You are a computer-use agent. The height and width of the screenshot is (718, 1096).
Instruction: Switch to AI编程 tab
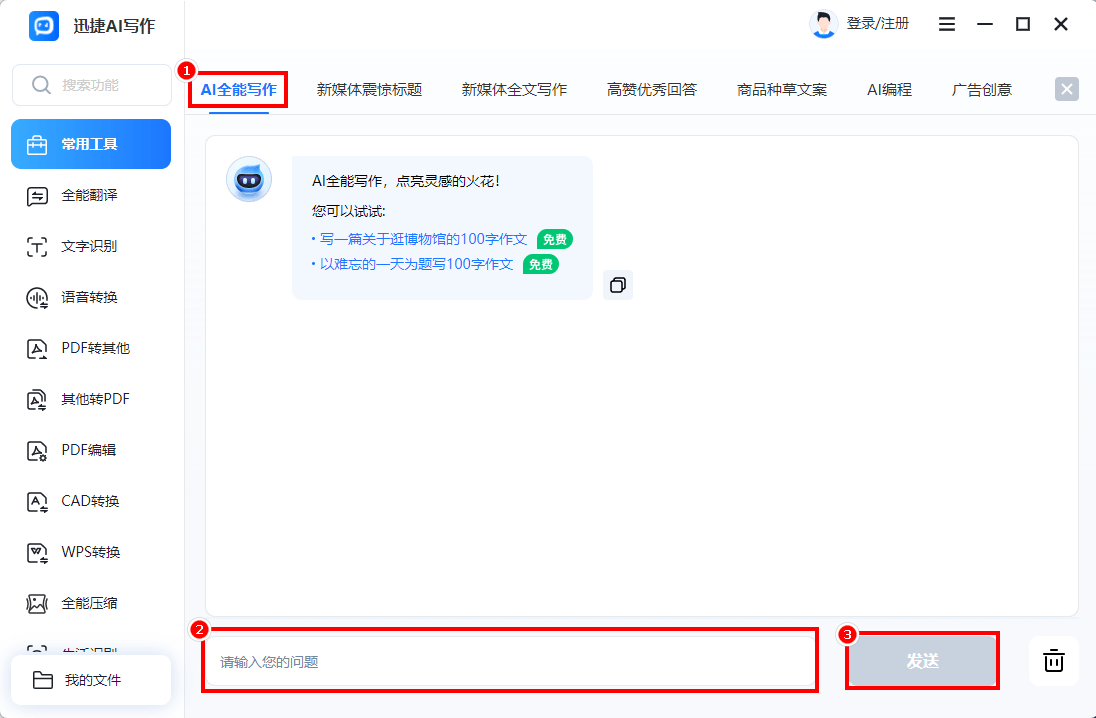(x=889, y=89)
